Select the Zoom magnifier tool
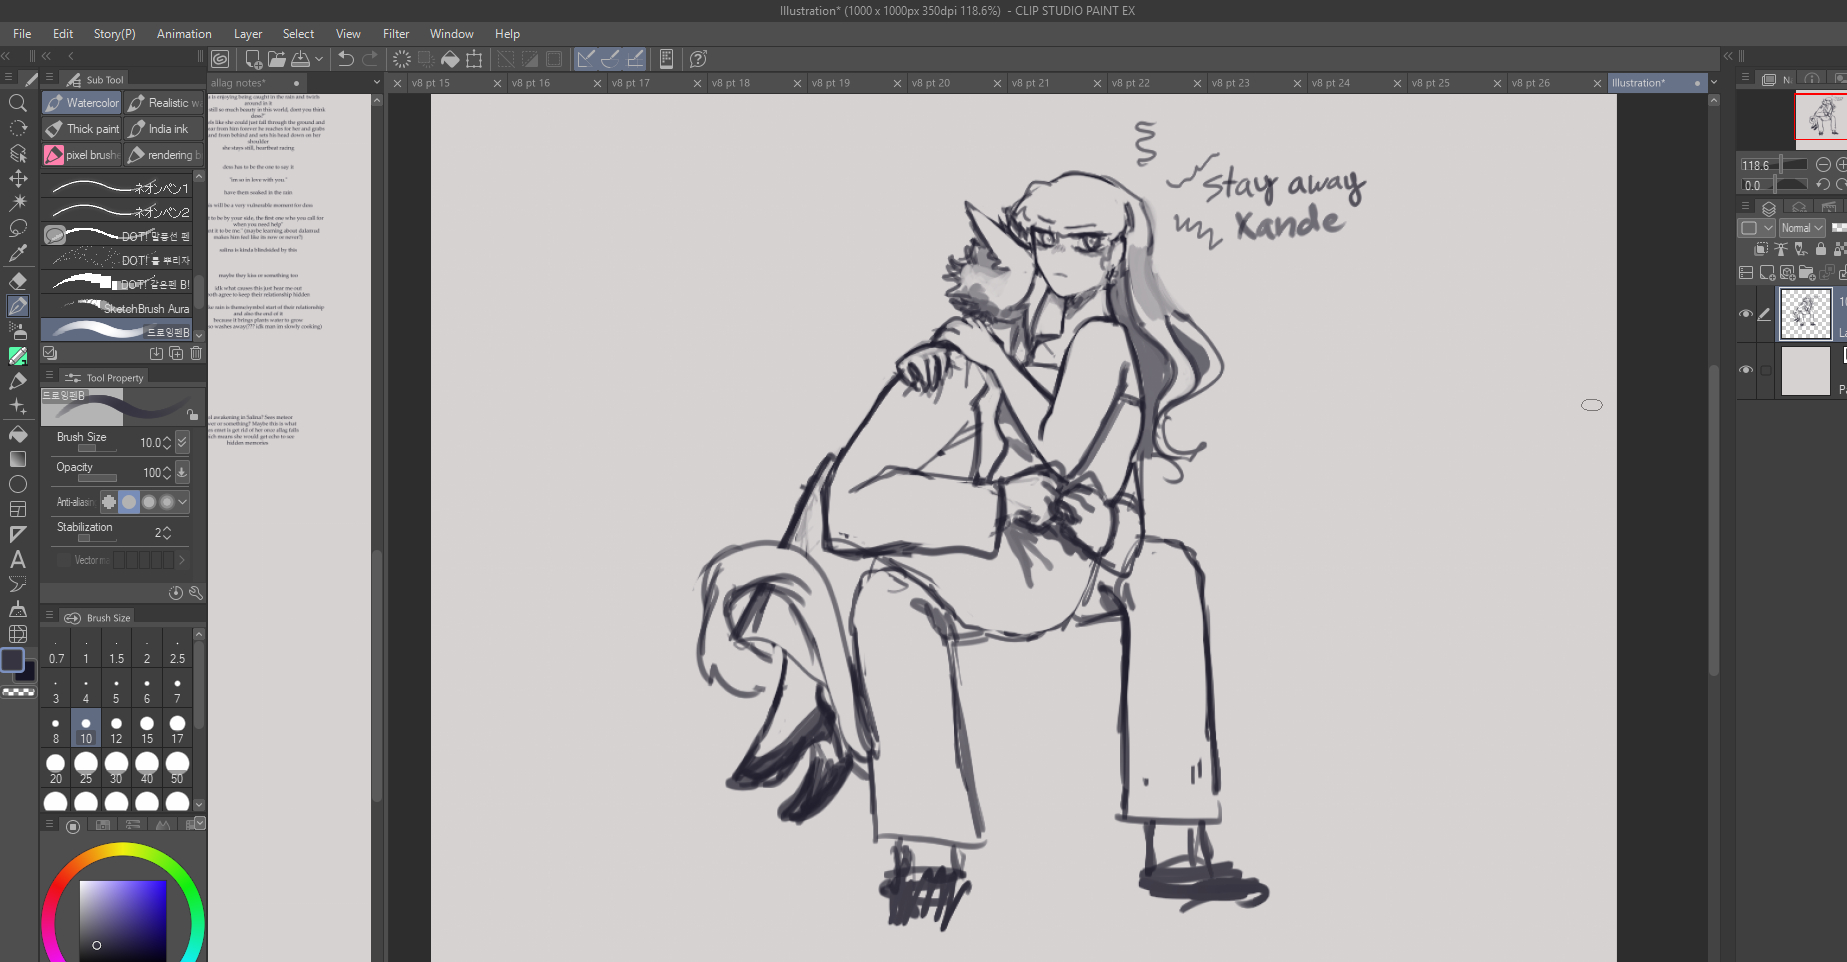The height and width of the screenshot is (962, 1847). click(x=18, y=103)
